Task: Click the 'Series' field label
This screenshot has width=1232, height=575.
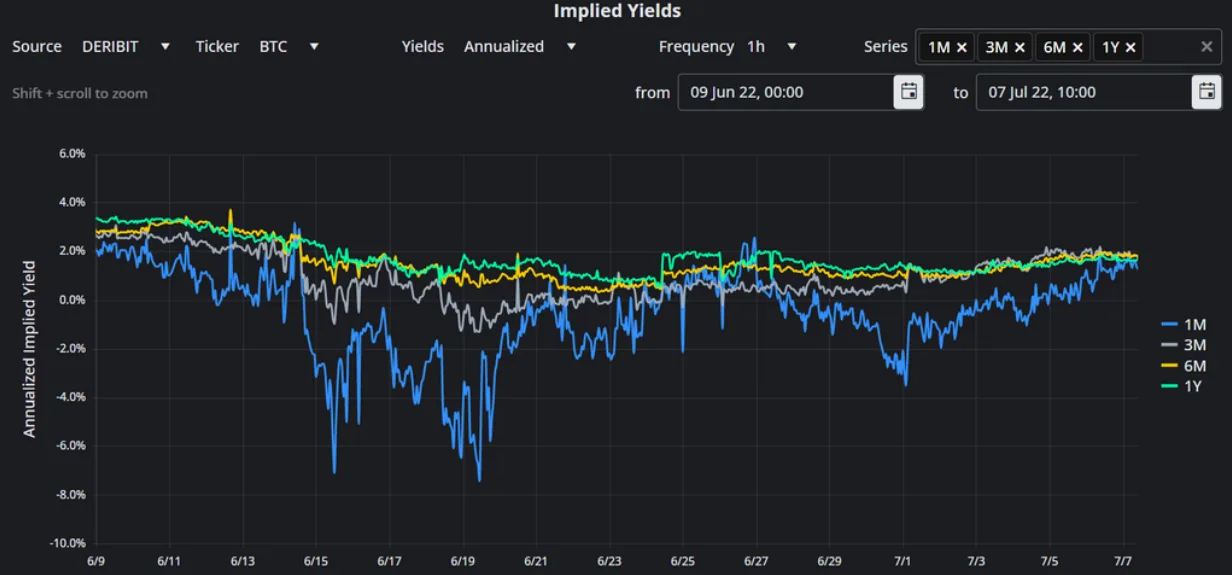Action: click(886, 46)
